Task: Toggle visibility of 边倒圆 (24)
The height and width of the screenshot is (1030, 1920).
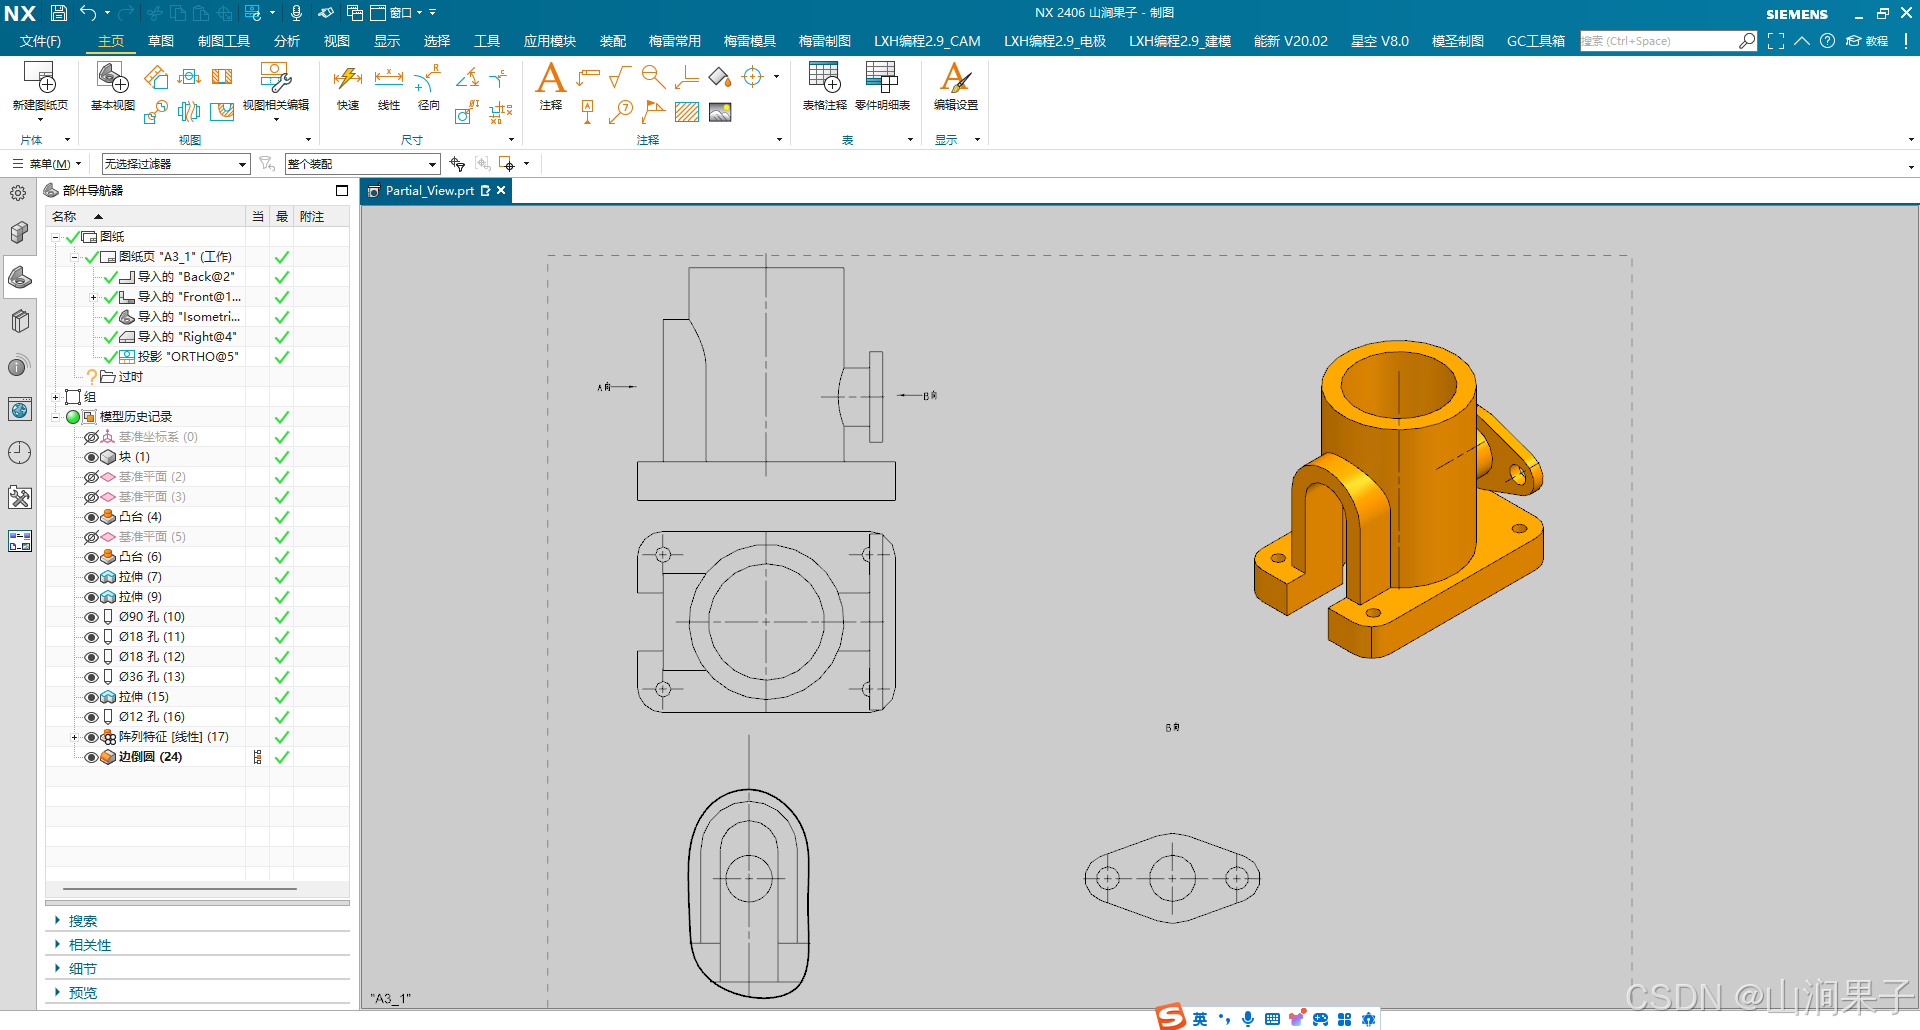Action: click(91, 757)
